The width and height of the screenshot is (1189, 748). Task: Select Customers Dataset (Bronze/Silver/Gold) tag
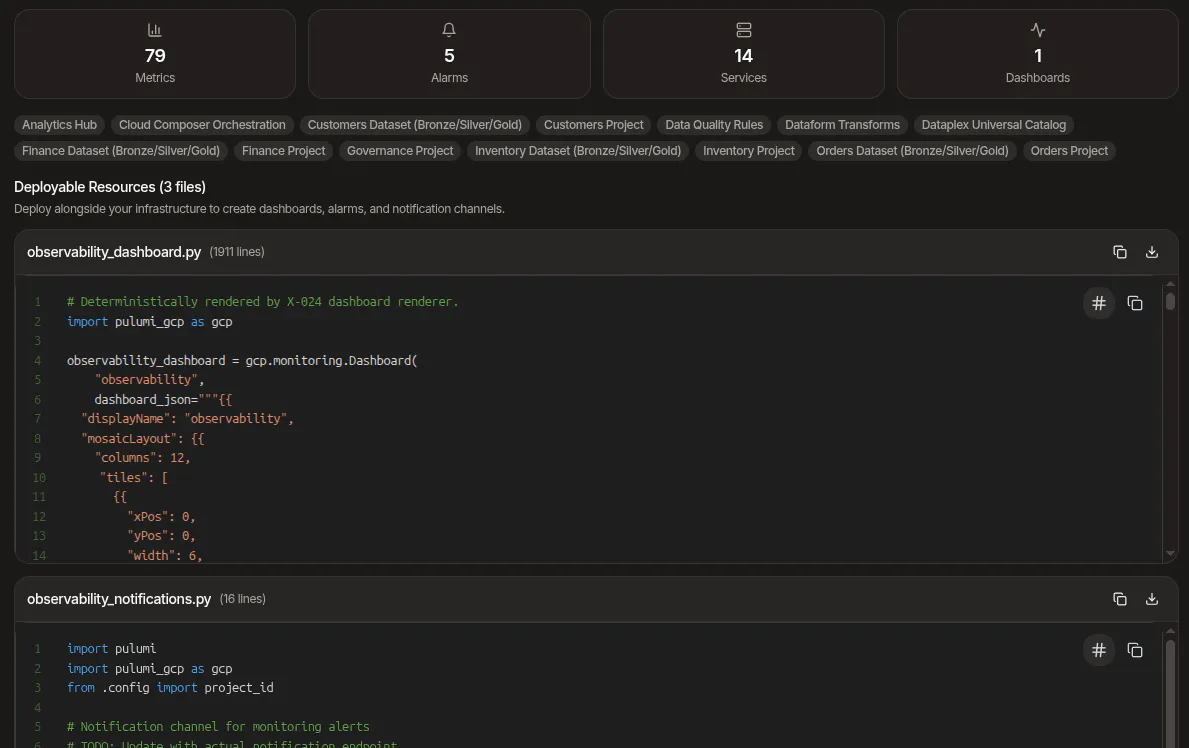[x=415, y=124]
